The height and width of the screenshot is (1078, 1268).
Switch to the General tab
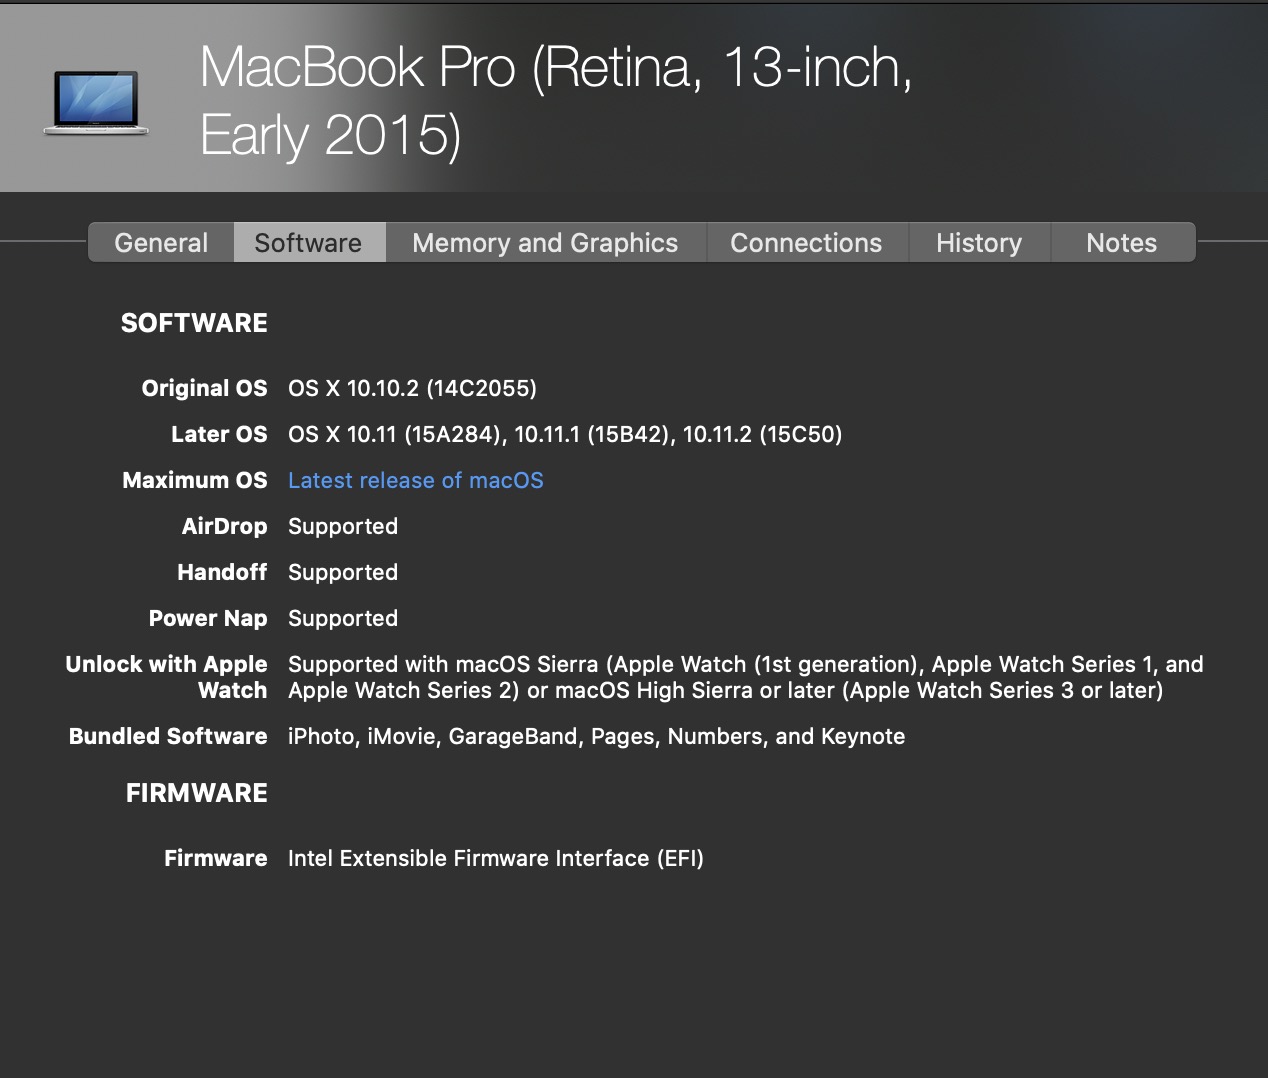[161, 243]
